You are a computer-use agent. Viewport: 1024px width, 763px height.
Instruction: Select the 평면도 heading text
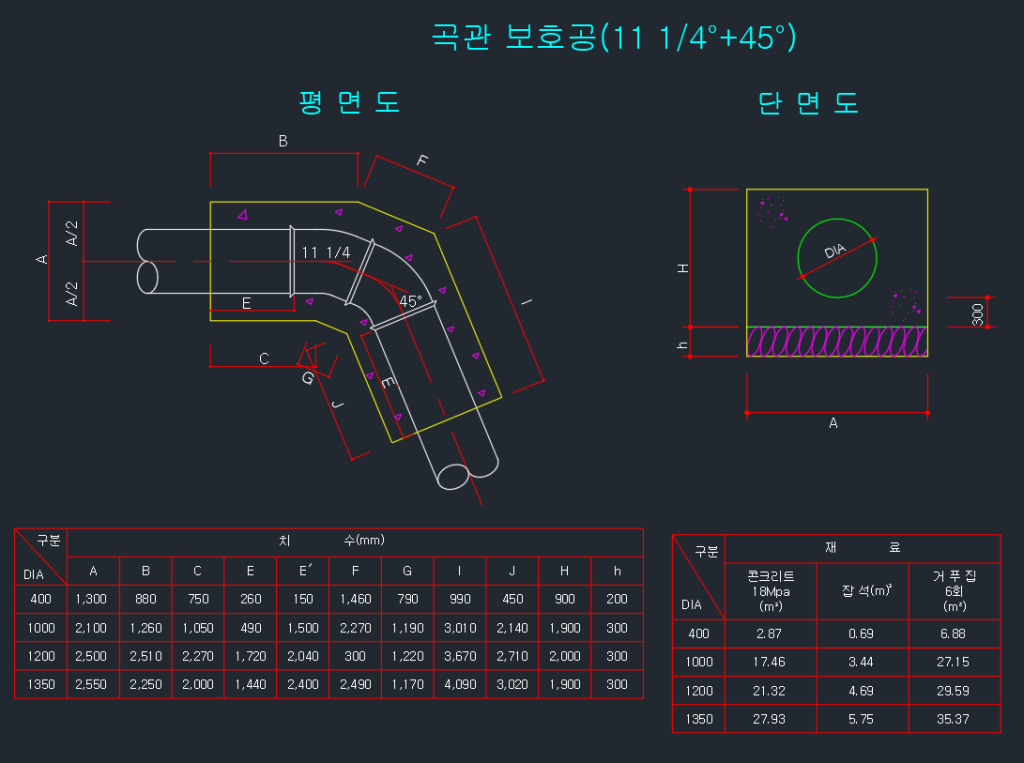pyautogui.click(x=350, y=102)
